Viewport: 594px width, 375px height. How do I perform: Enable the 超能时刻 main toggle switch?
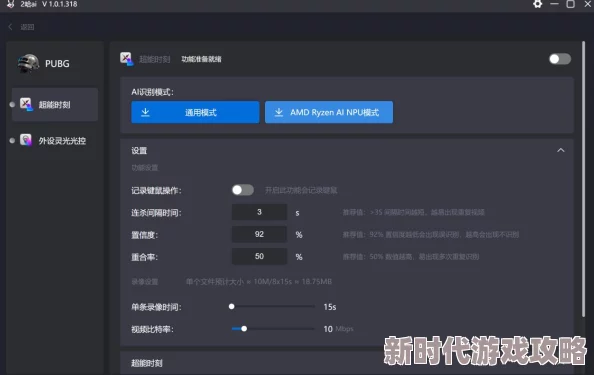tap(560, 59)
